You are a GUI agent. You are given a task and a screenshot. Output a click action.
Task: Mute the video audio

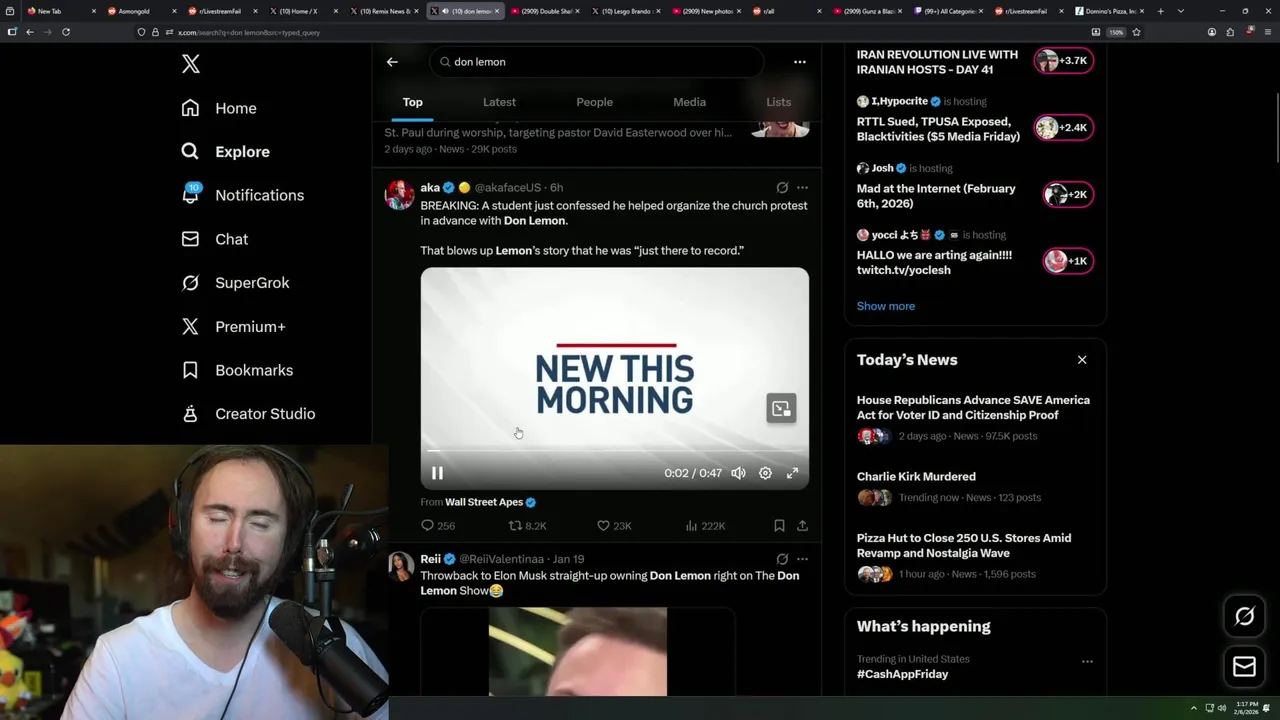point(738,473)
